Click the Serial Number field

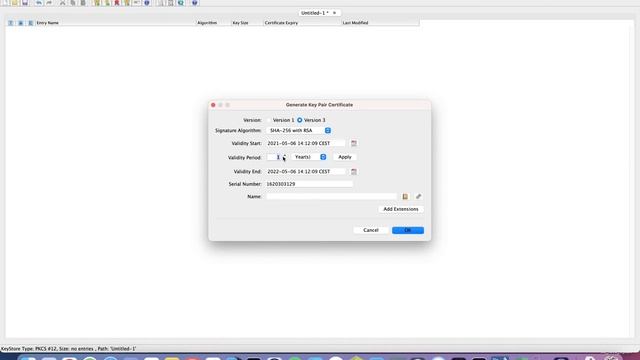click(x=309, y=184)
